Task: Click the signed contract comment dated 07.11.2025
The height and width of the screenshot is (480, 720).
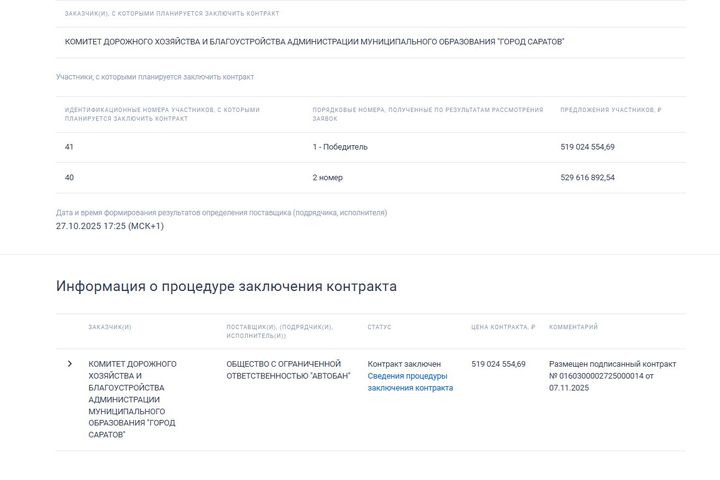Action: (x=612, y=376)
